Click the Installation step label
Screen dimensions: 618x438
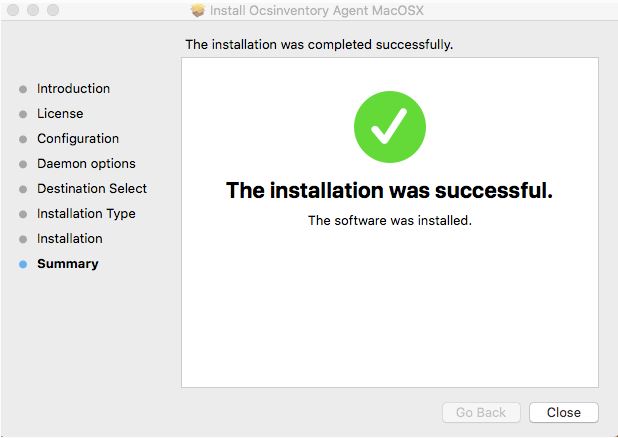tap(70, 239)
